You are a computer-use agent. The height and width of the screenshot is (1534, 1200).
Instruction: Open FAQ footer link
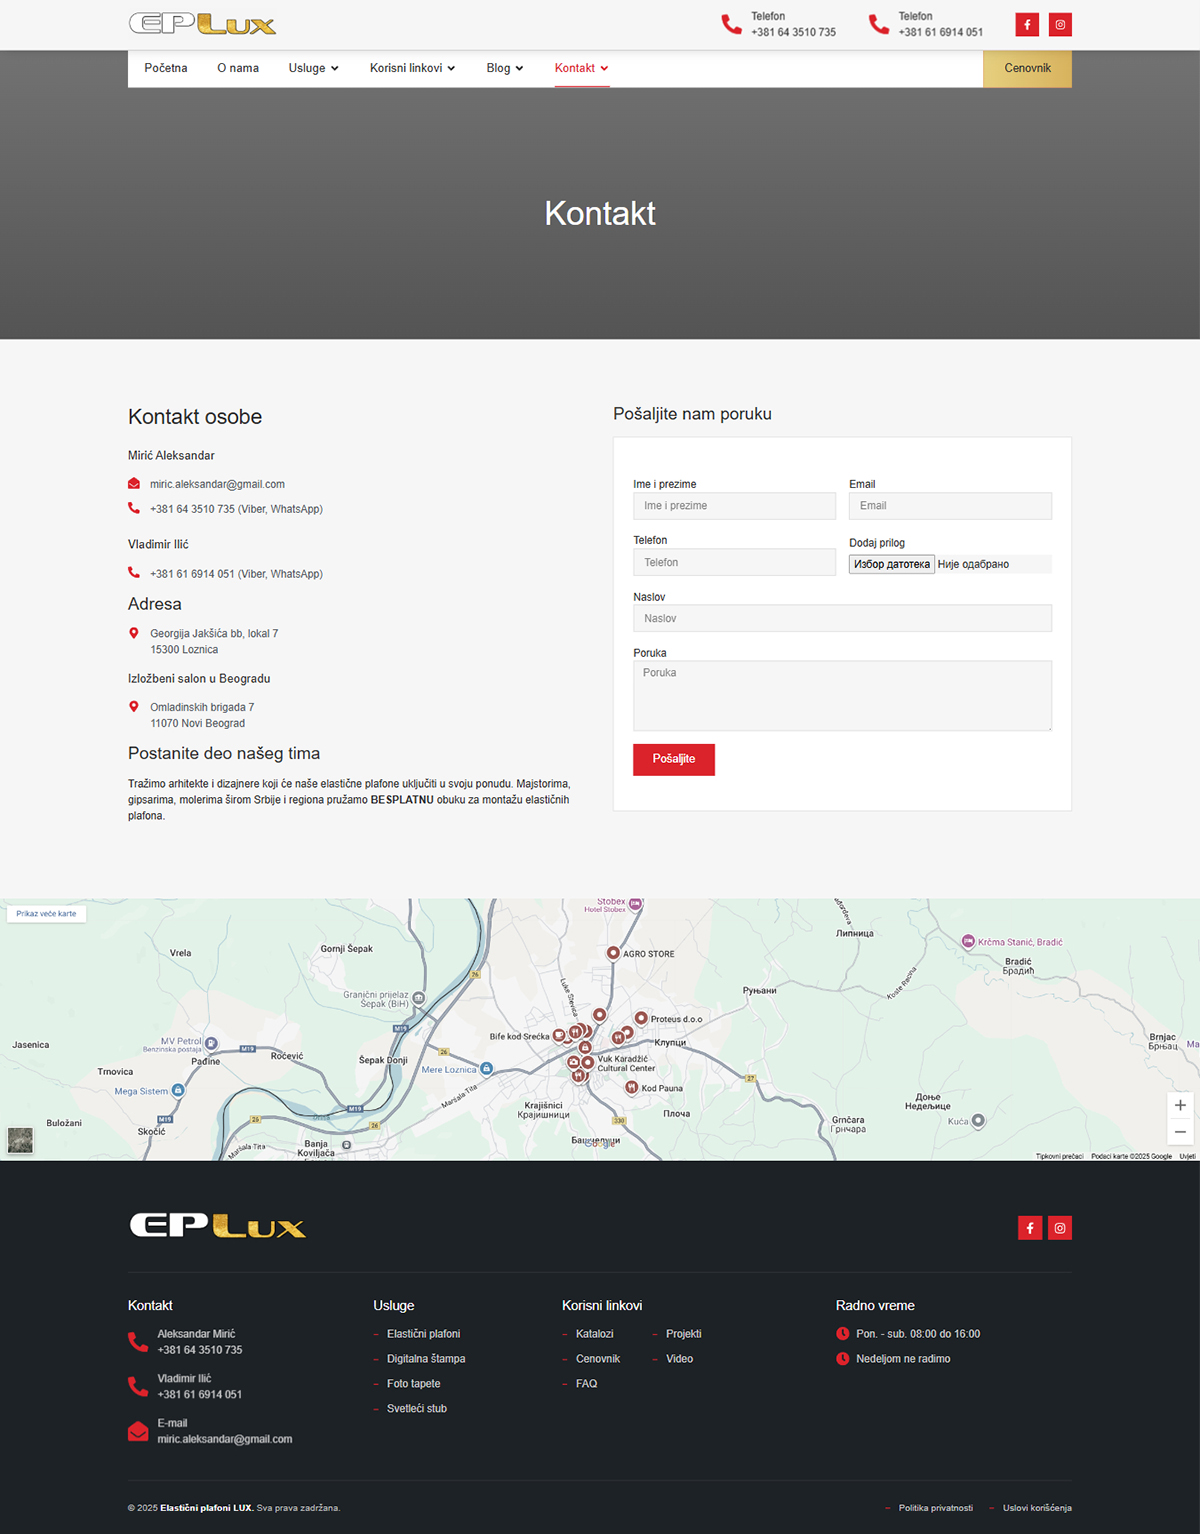[587, 1384]
